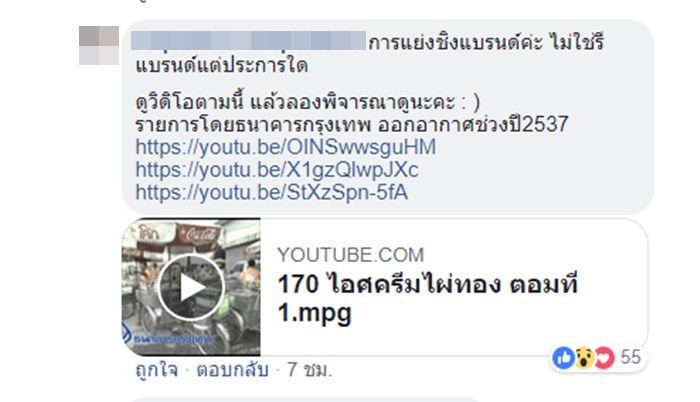Click the Bangkok Bank watermark on the thumbnail

168,337
